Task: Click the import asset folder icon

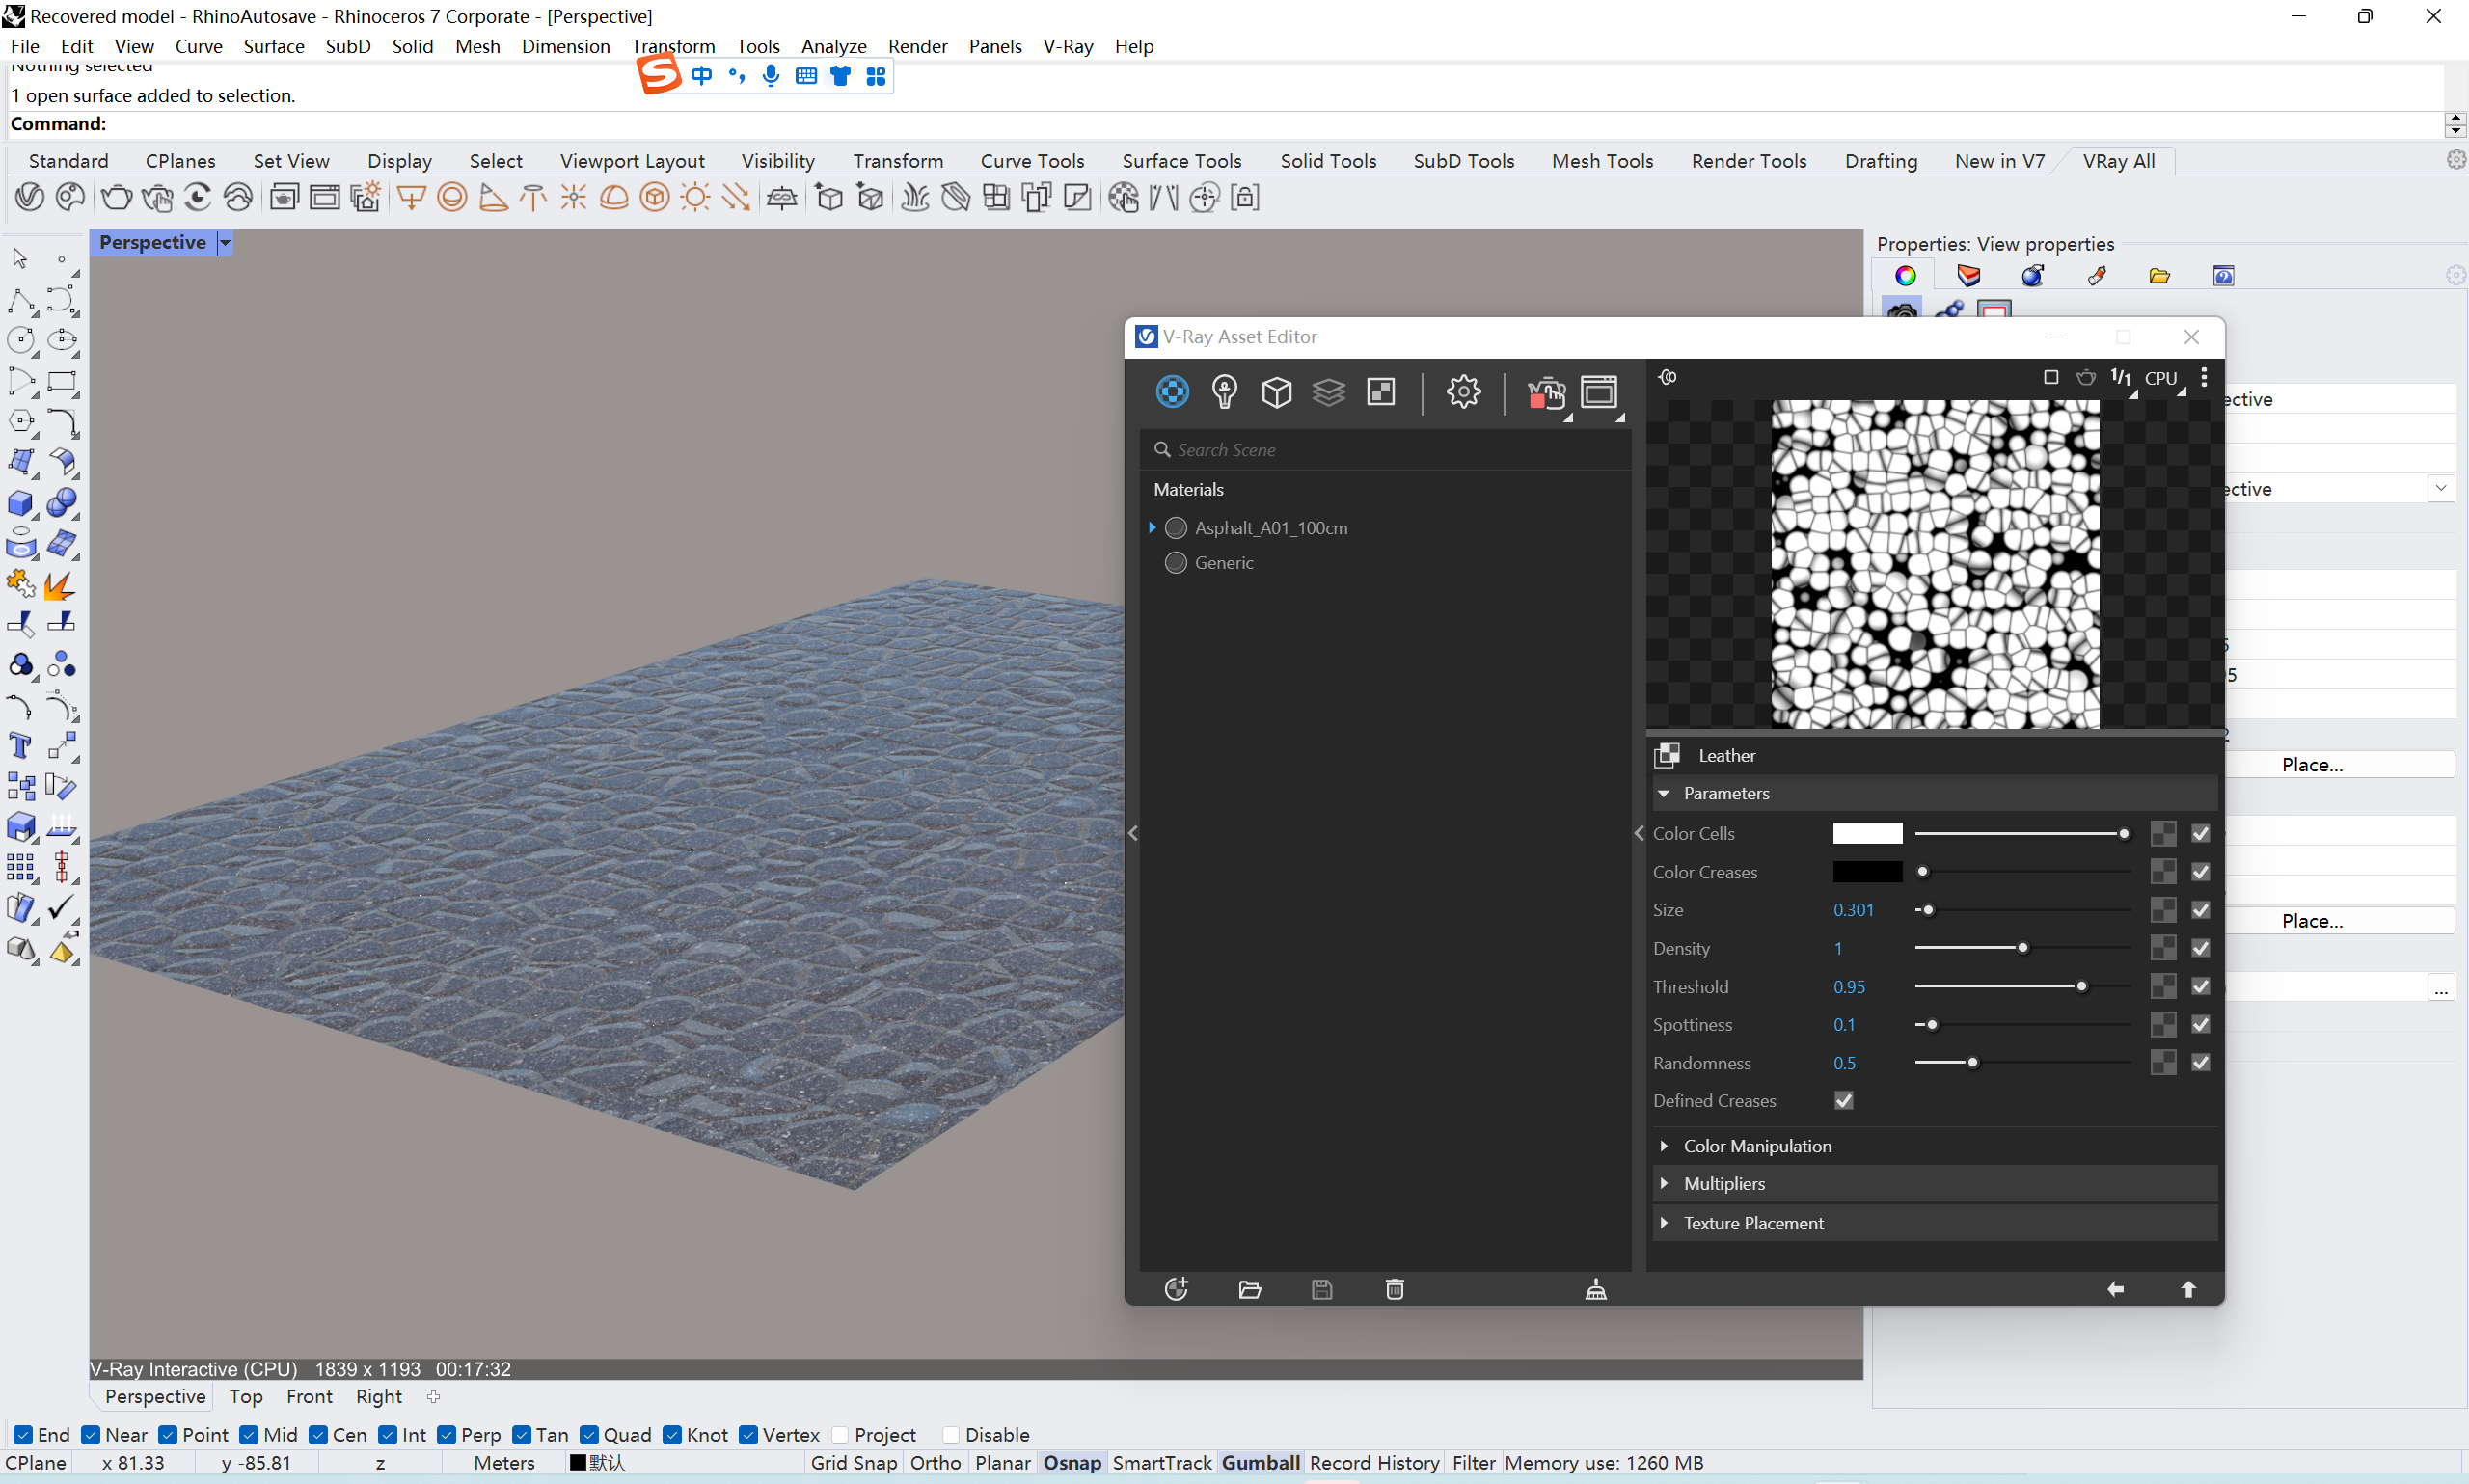Action: (1249, 1289)
